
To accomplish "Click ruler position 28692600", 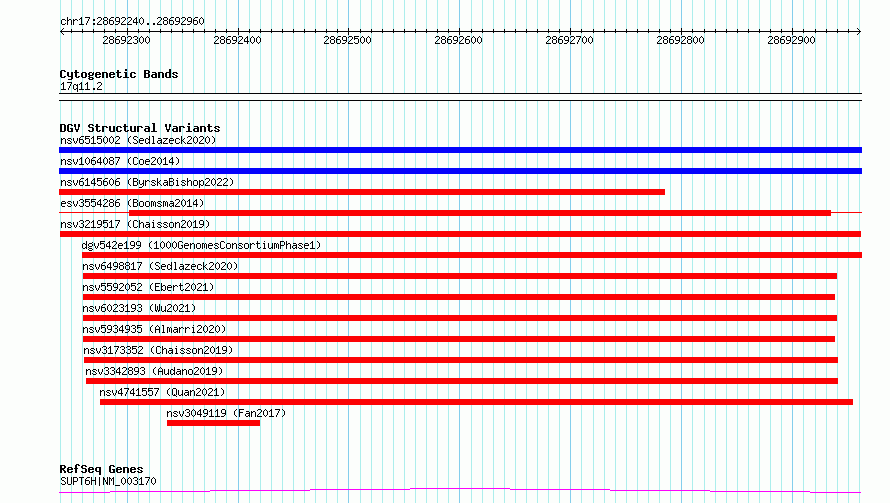I will click(x=458, y=40).
